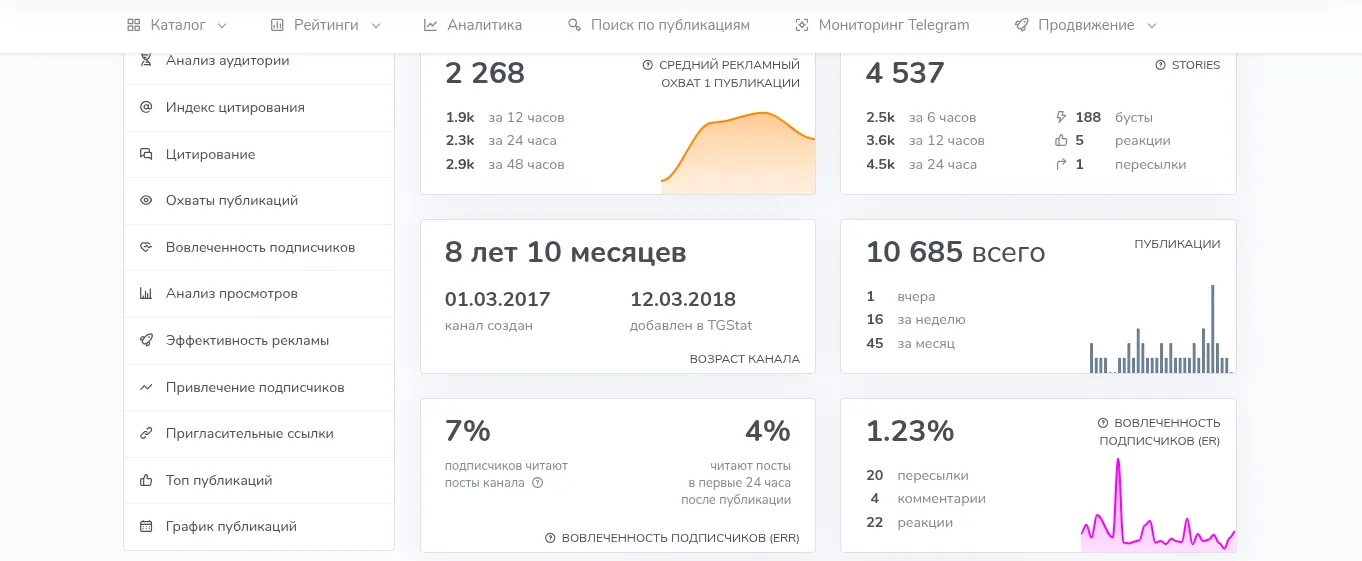Screen dimensions: 1362x561
Task: Click the publication search magnifier icon
Action: point(574,25)
